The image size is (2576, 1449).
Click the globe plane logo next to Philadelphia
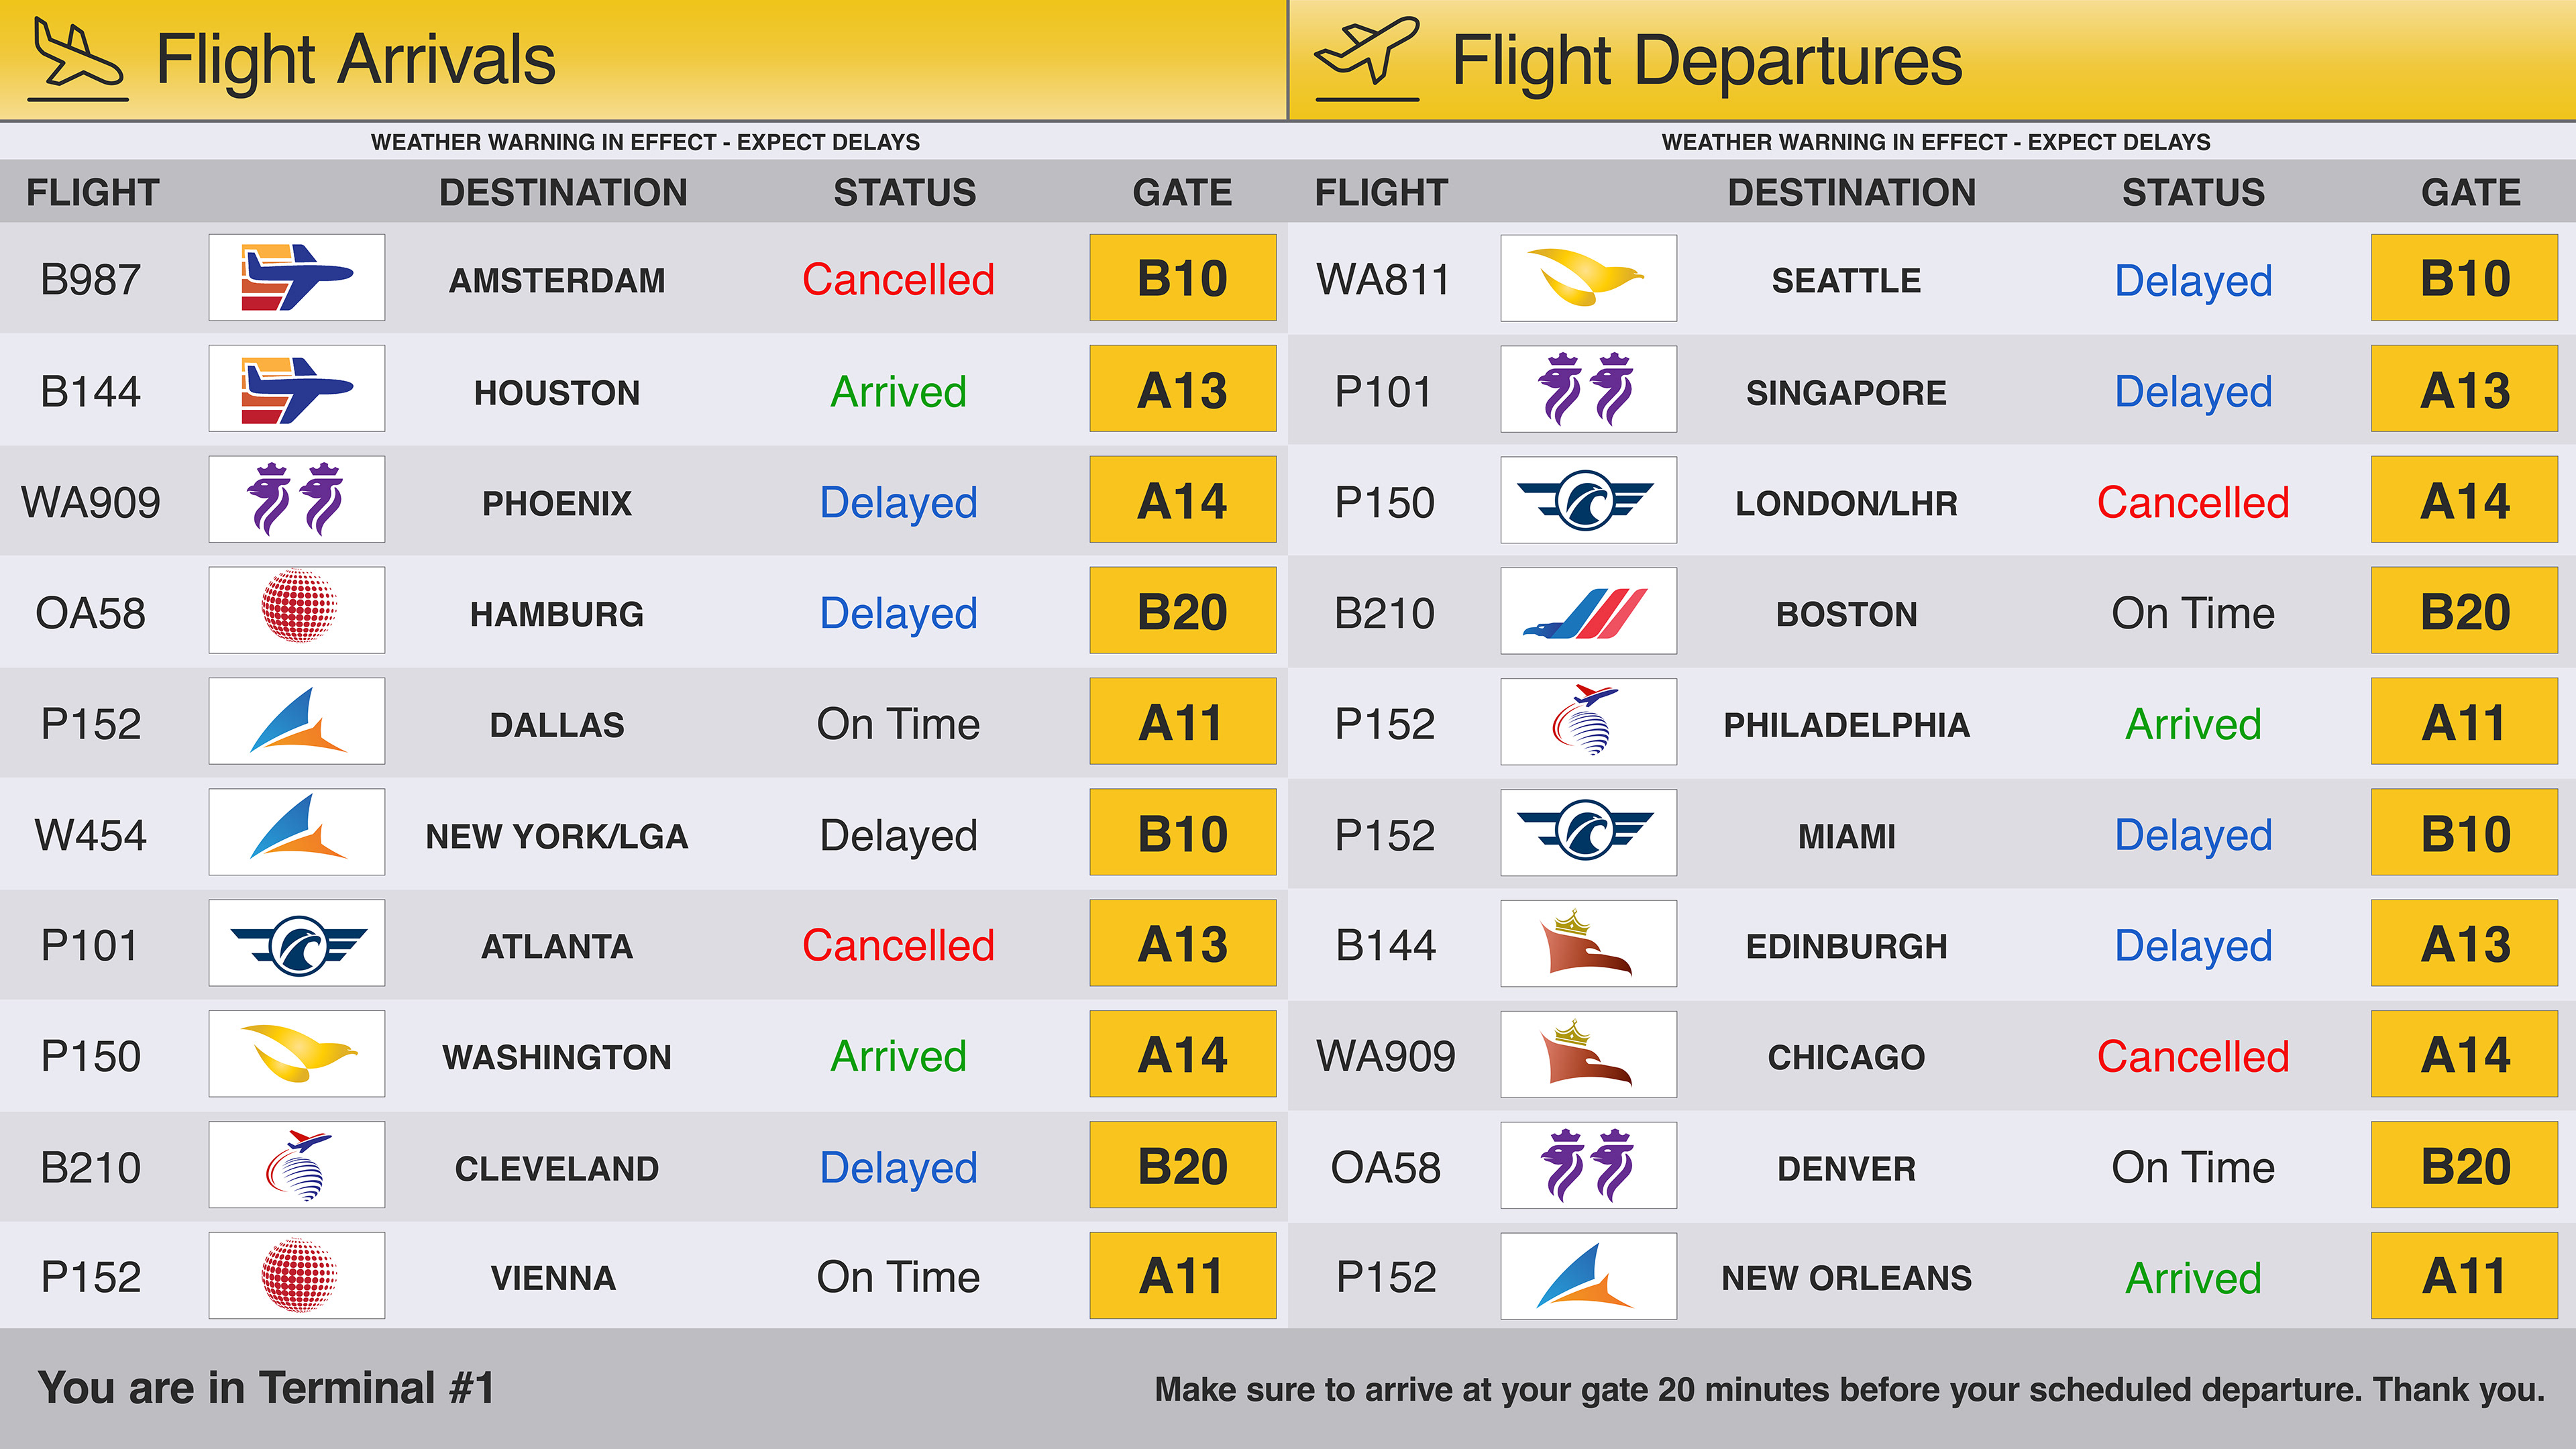click(1587, 721)
